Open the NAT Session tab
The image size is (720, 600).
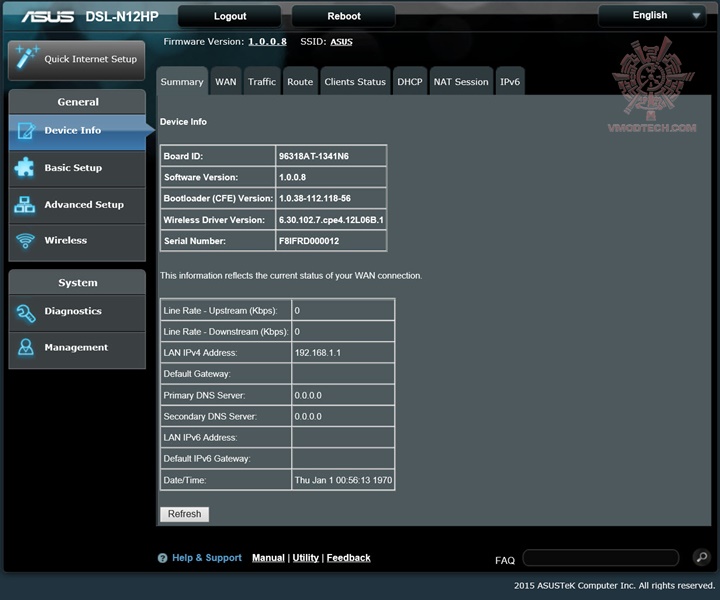[x=461, y=82]
